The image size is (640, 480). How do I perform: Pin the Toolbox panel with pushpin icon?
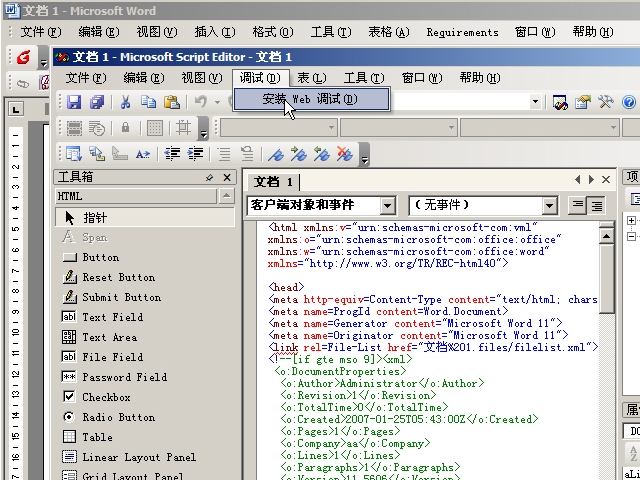point(209,178)
